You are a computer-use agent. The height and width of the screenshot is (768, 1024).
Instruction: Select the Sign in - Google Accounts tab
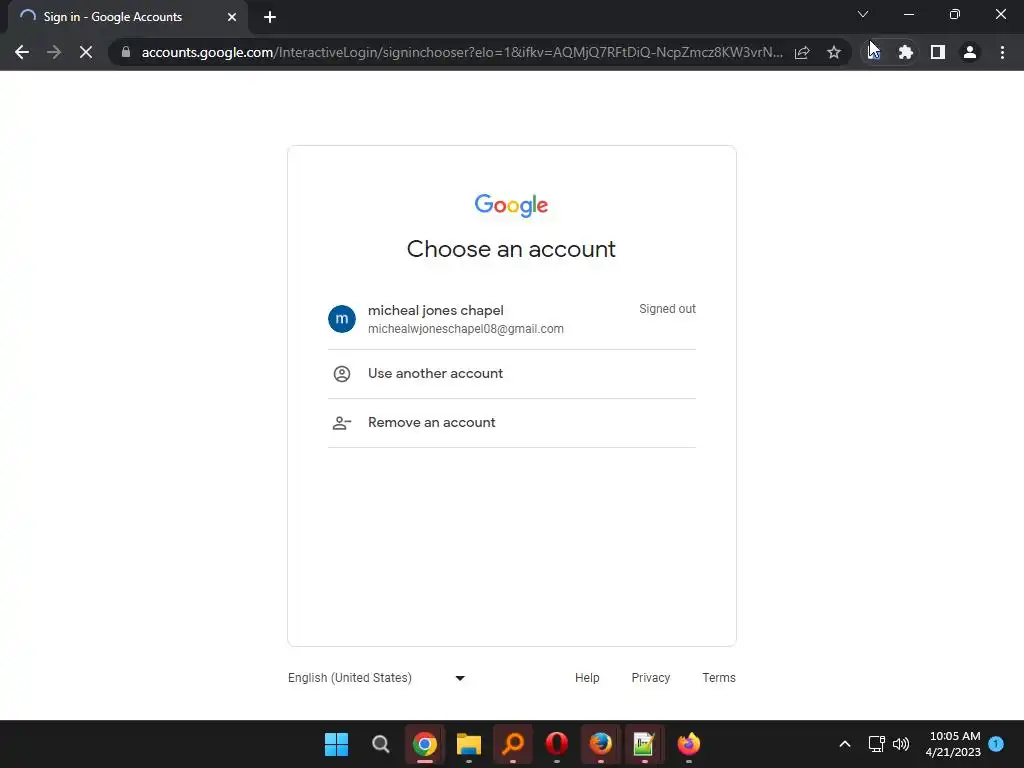[x=128, y=17]
